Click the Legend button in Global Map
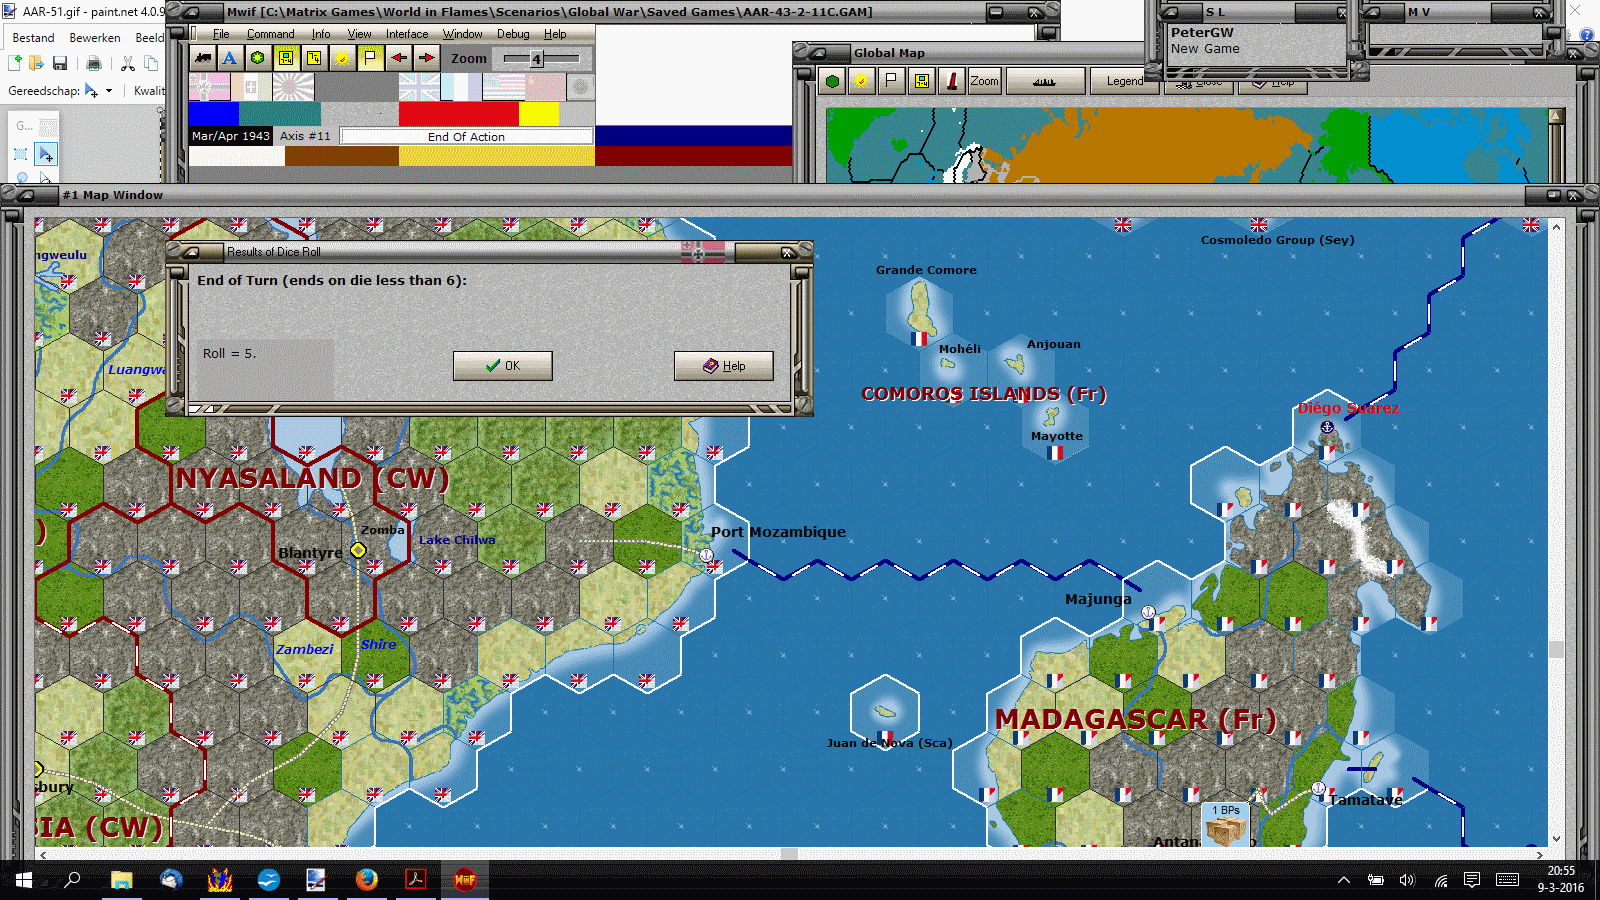The height and width of the screenshot is (900, 1600). click(1125, 81)
